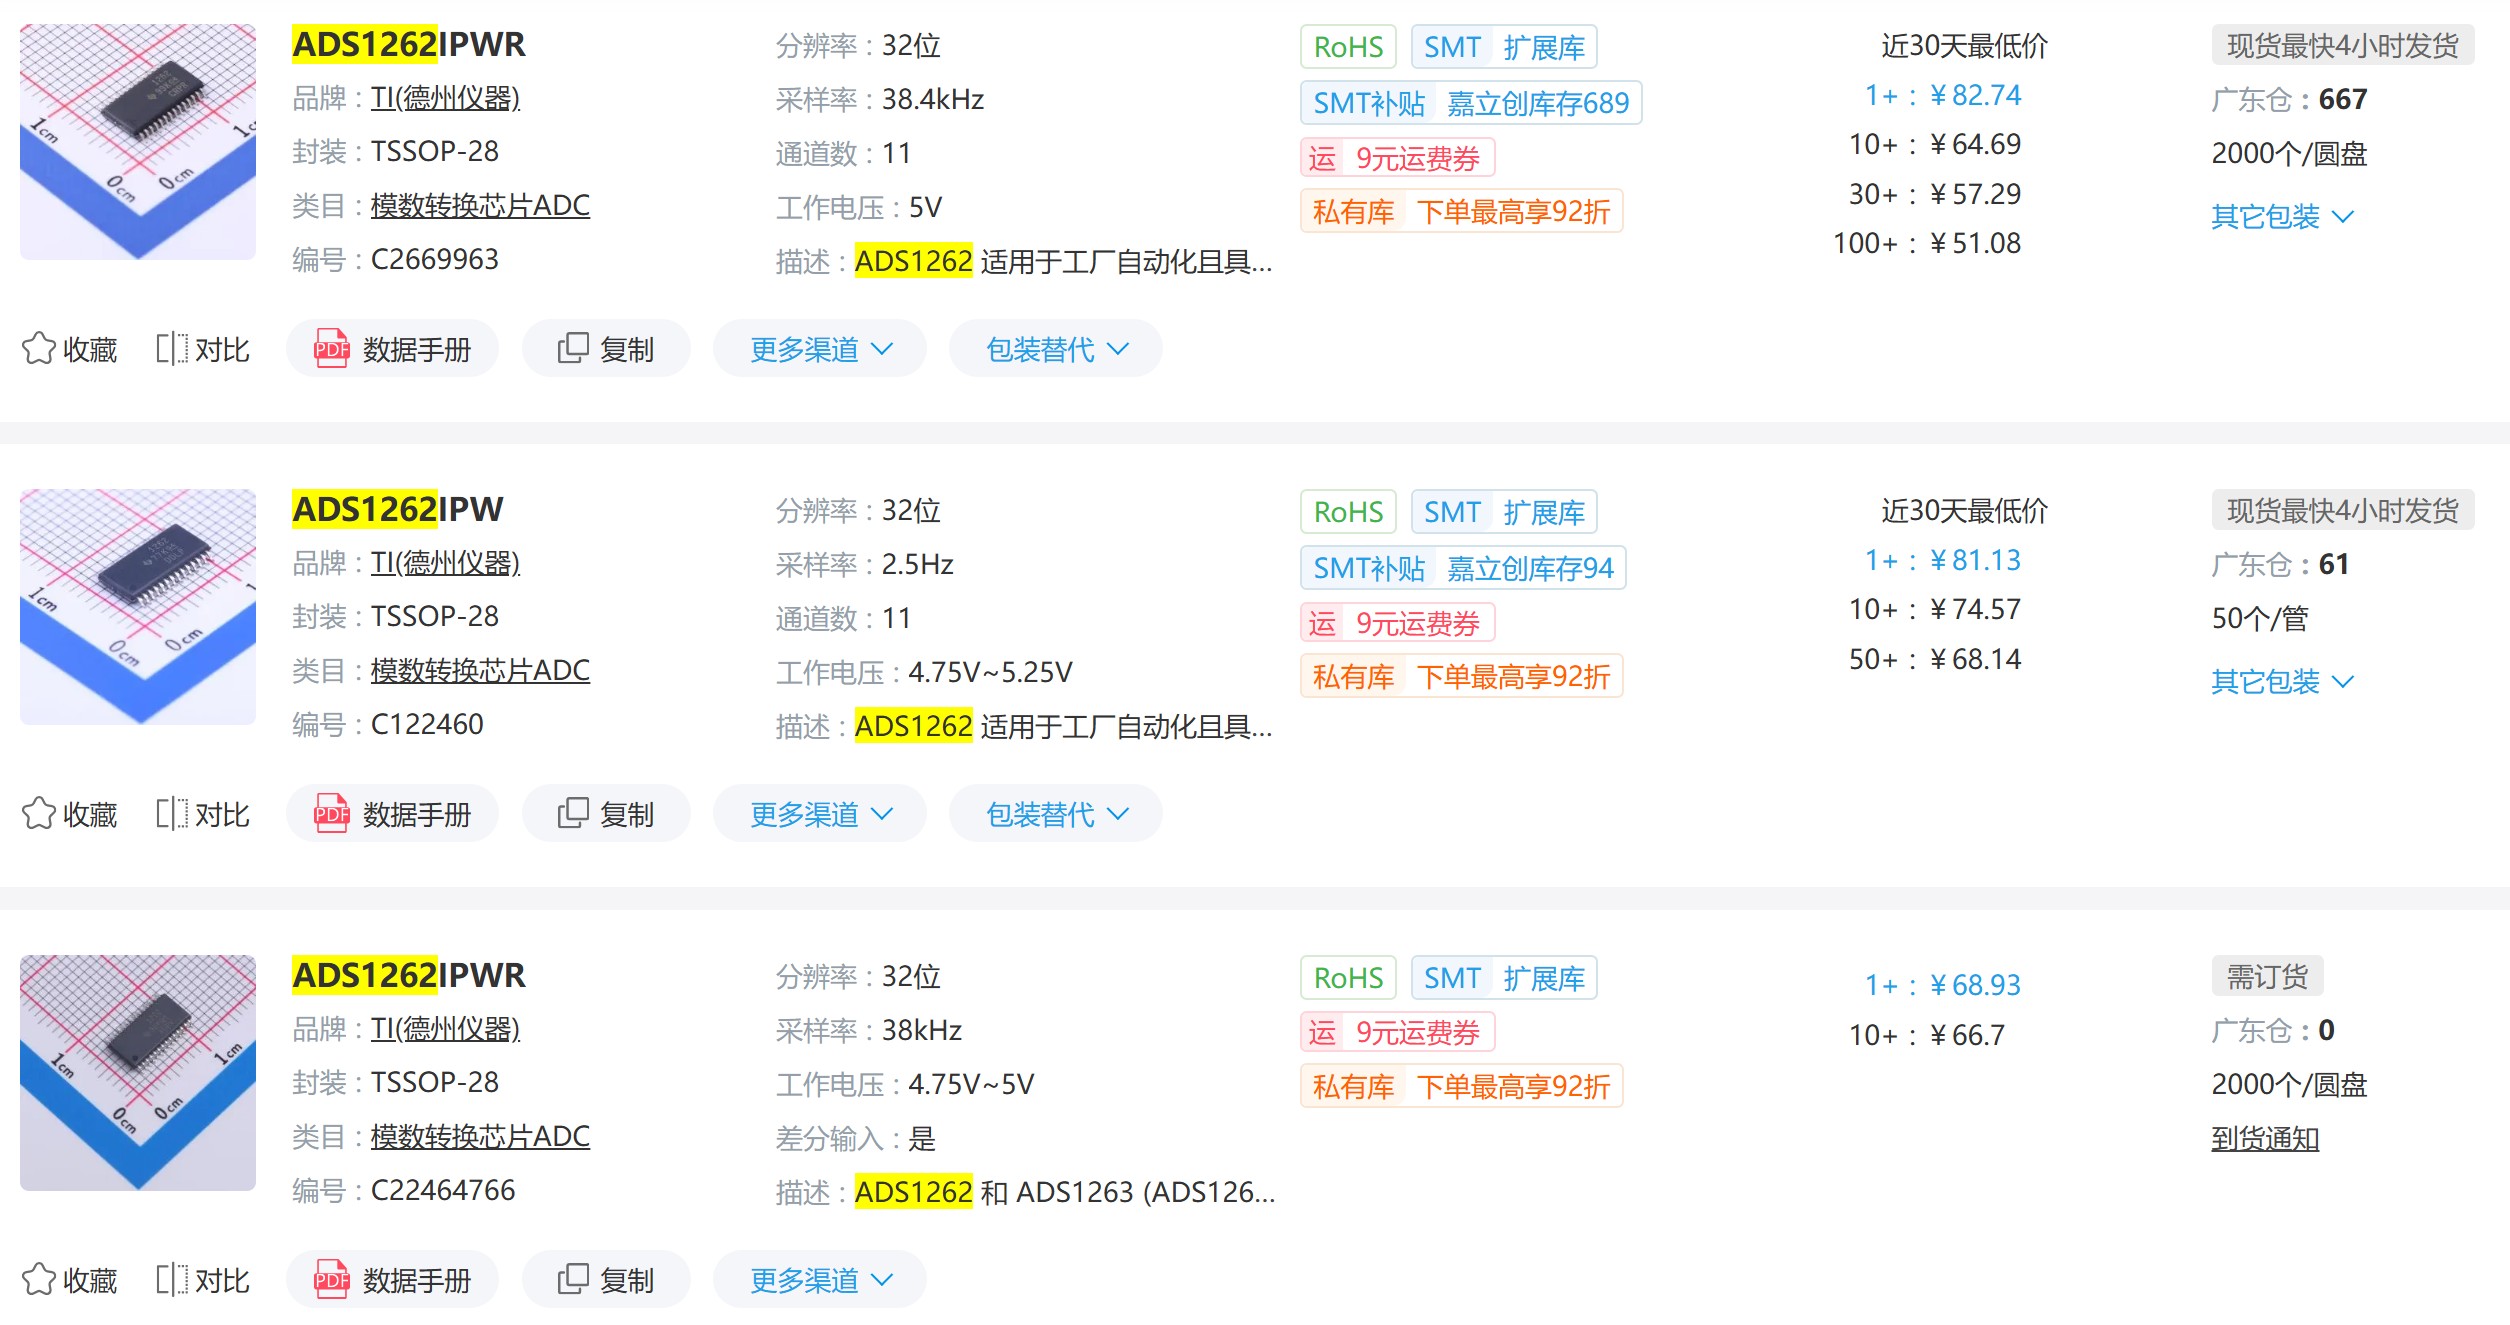This screenshot has height=1325, width=2510.
Task: Expand 更多渠道 for ADS1262IPWR
Action: pos(818,348)
